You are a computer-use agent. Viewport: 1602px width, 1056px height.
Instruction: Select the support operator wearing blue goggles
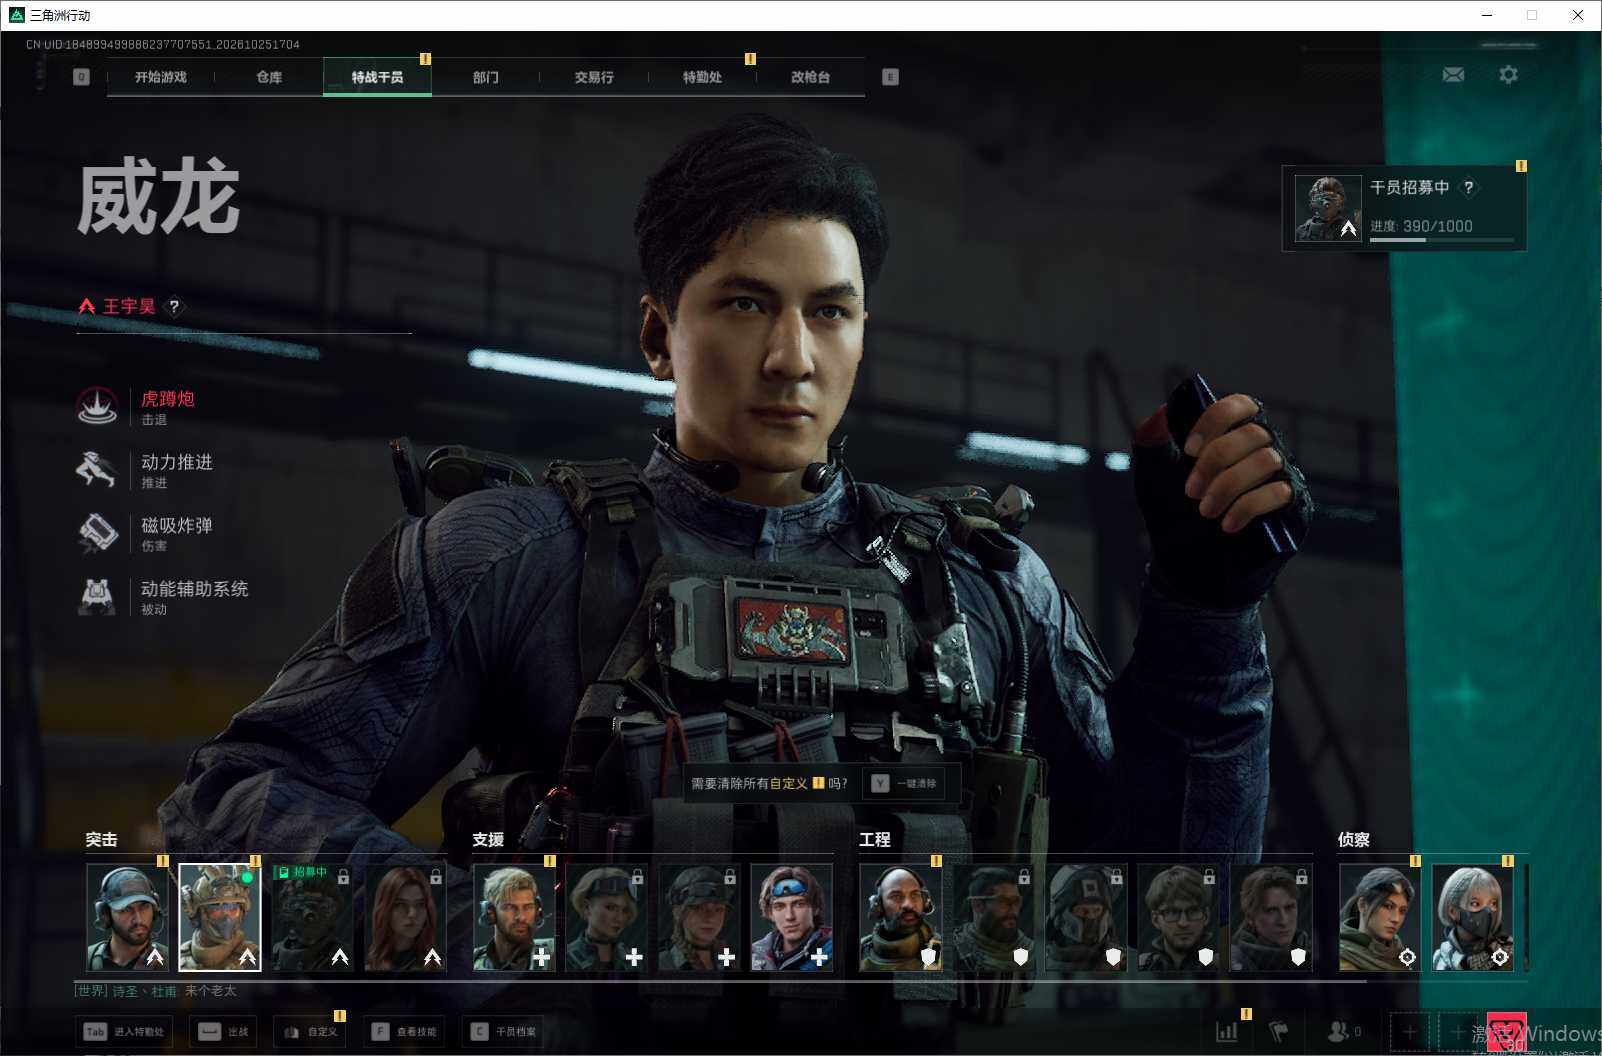point(791,917)
